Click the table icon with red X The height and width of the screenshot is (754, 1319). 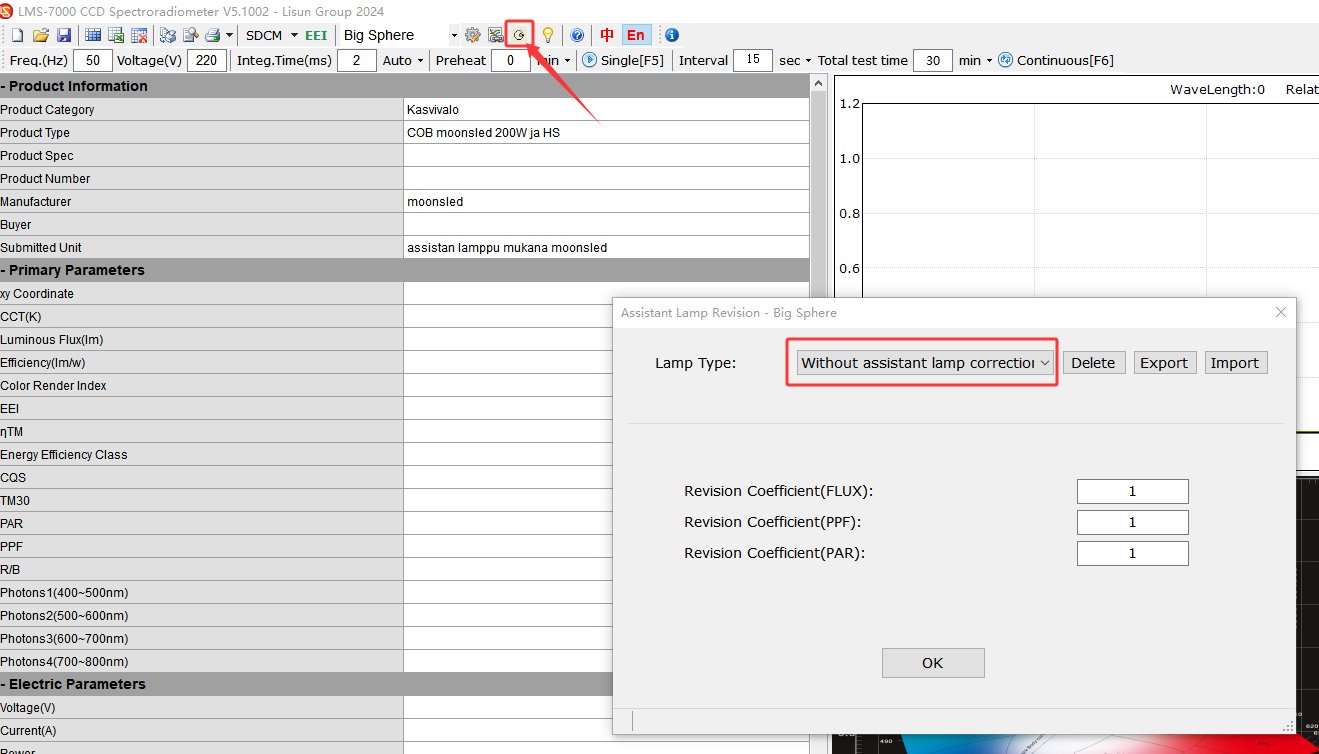[139, 35]
